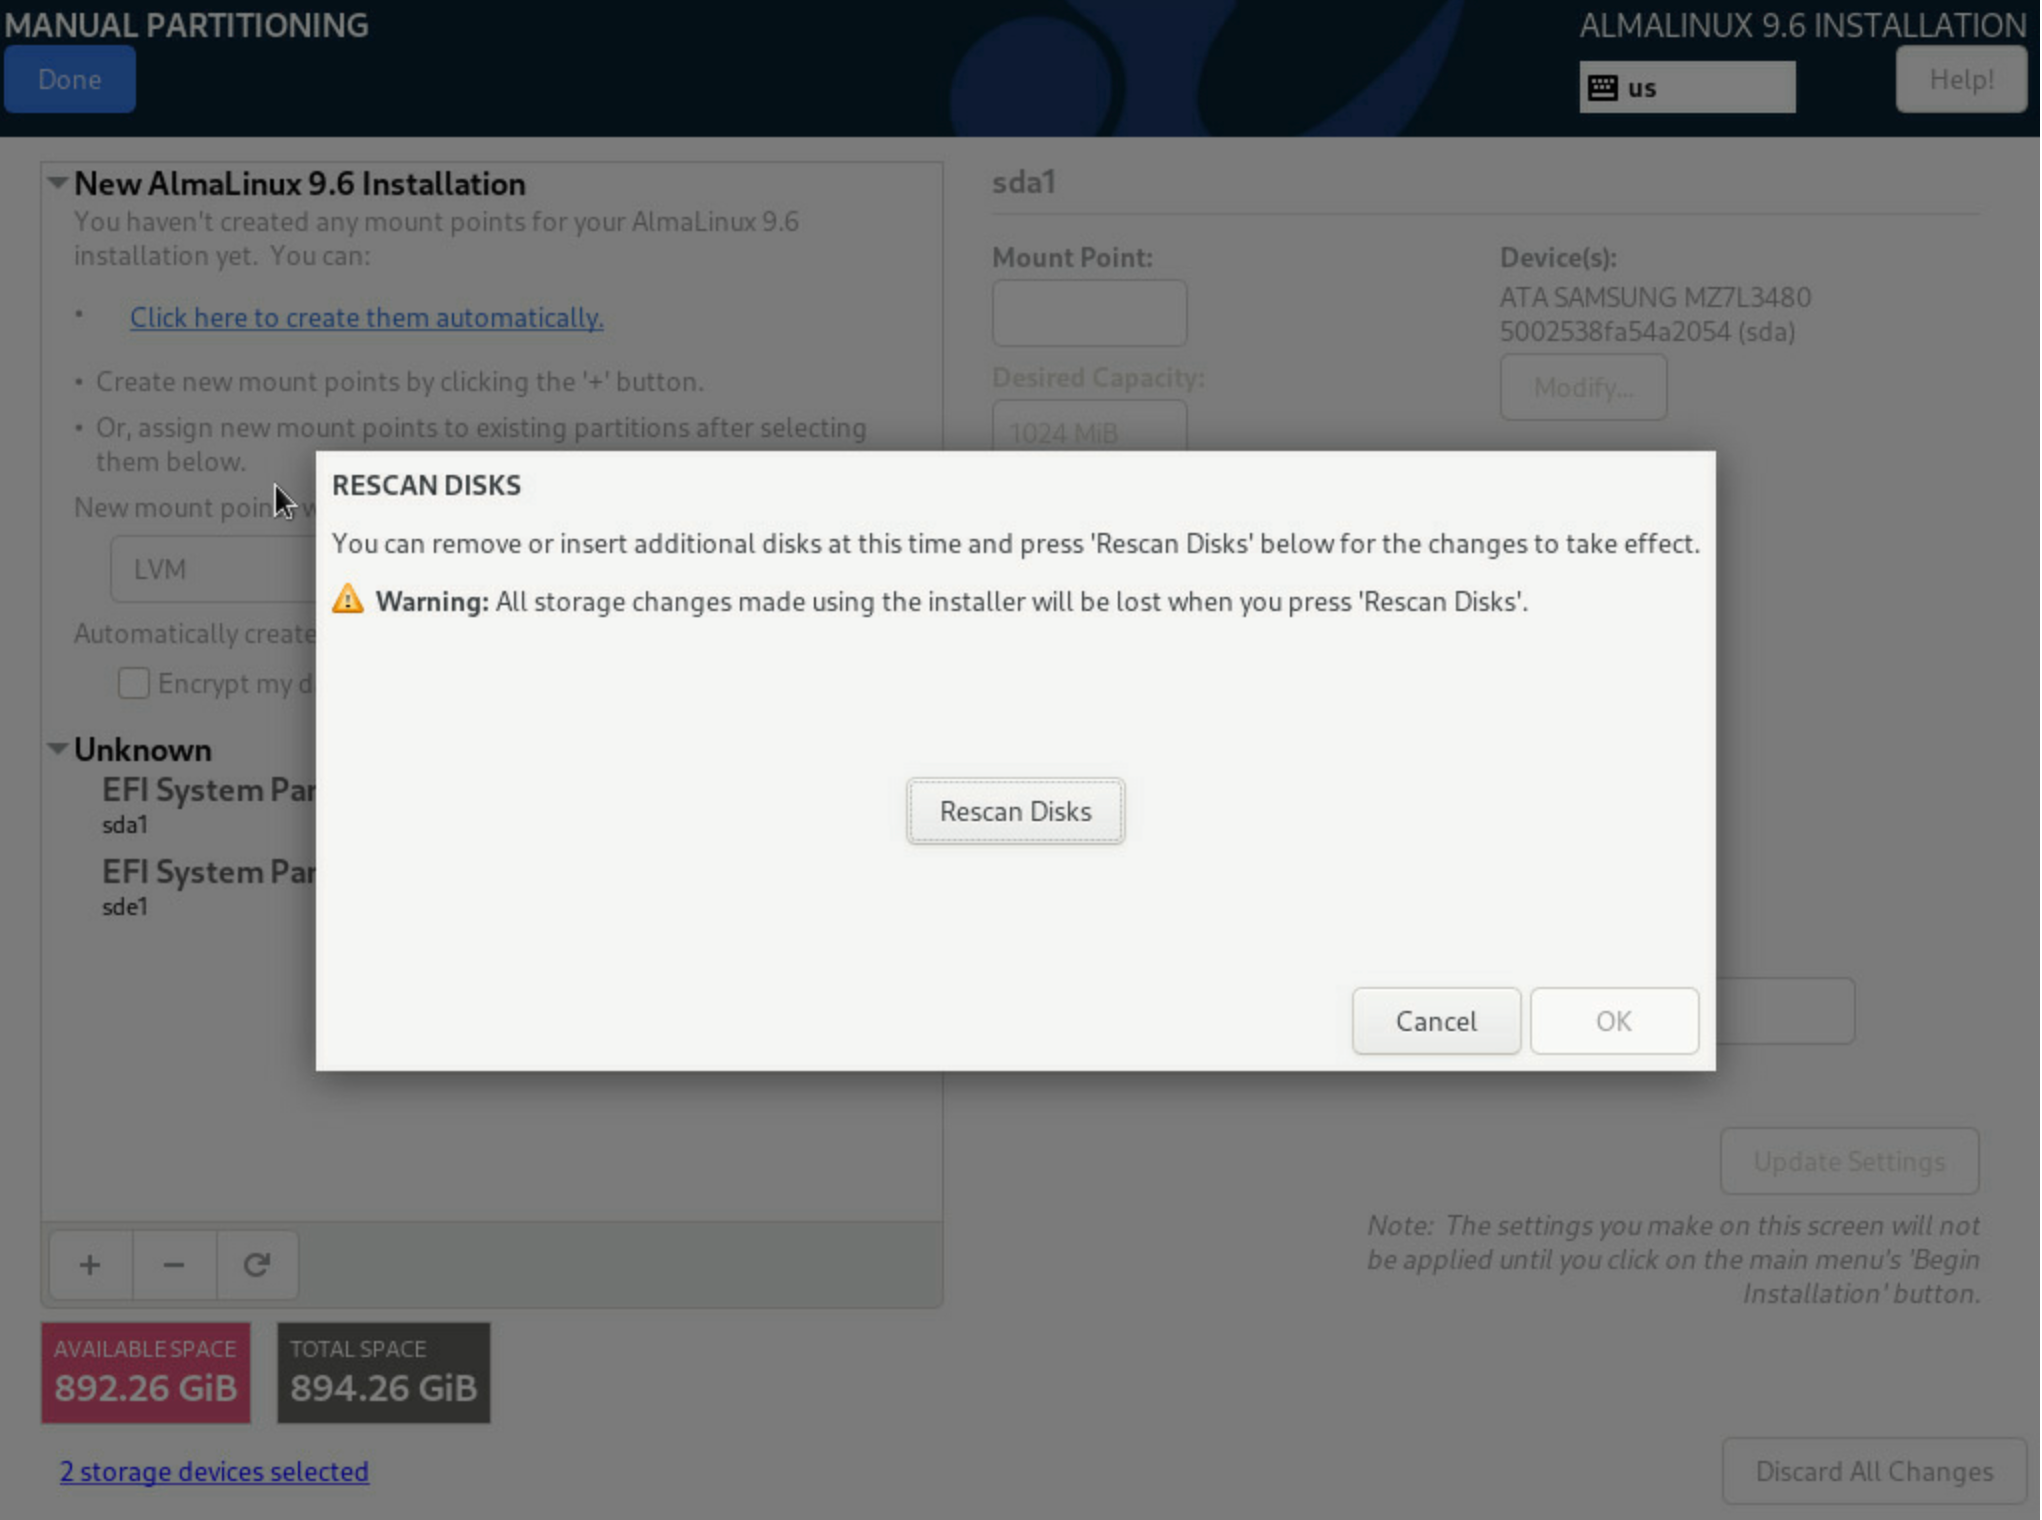The image size is (2042, 1520).
Task: Click the RESCAN DISKS dialog title
Action: tap(426, 485)
